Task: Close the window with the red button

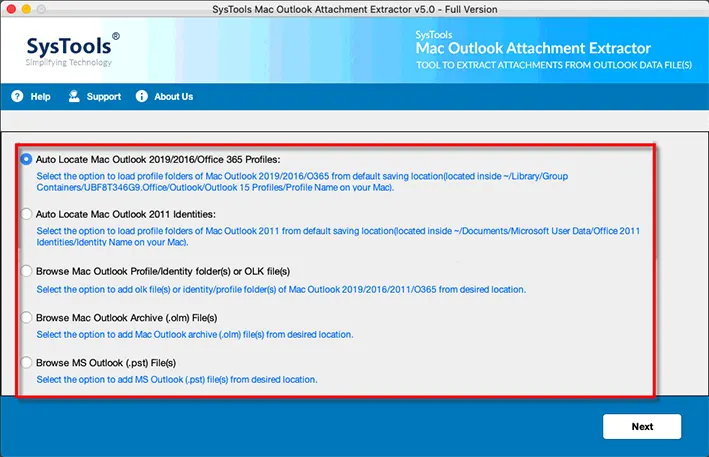Action: point(11,9)
